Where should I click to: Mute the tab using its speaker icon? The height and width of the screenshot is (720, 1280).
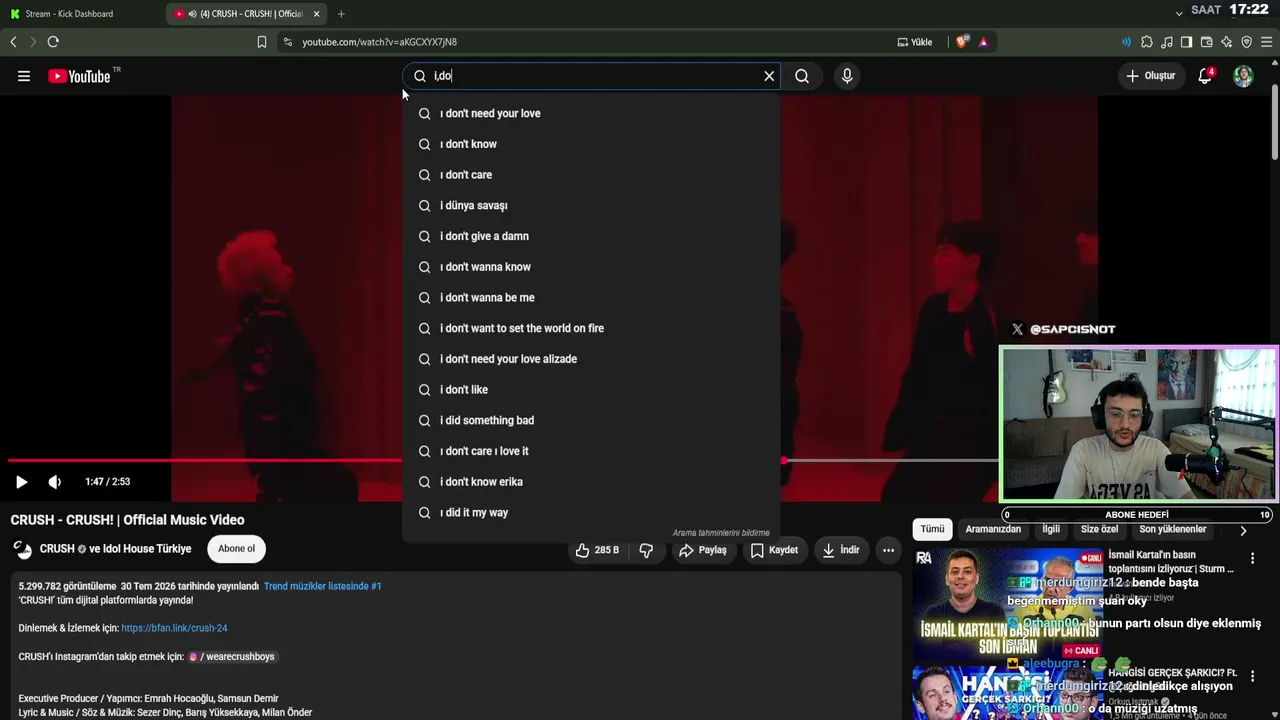pos(191,14)
